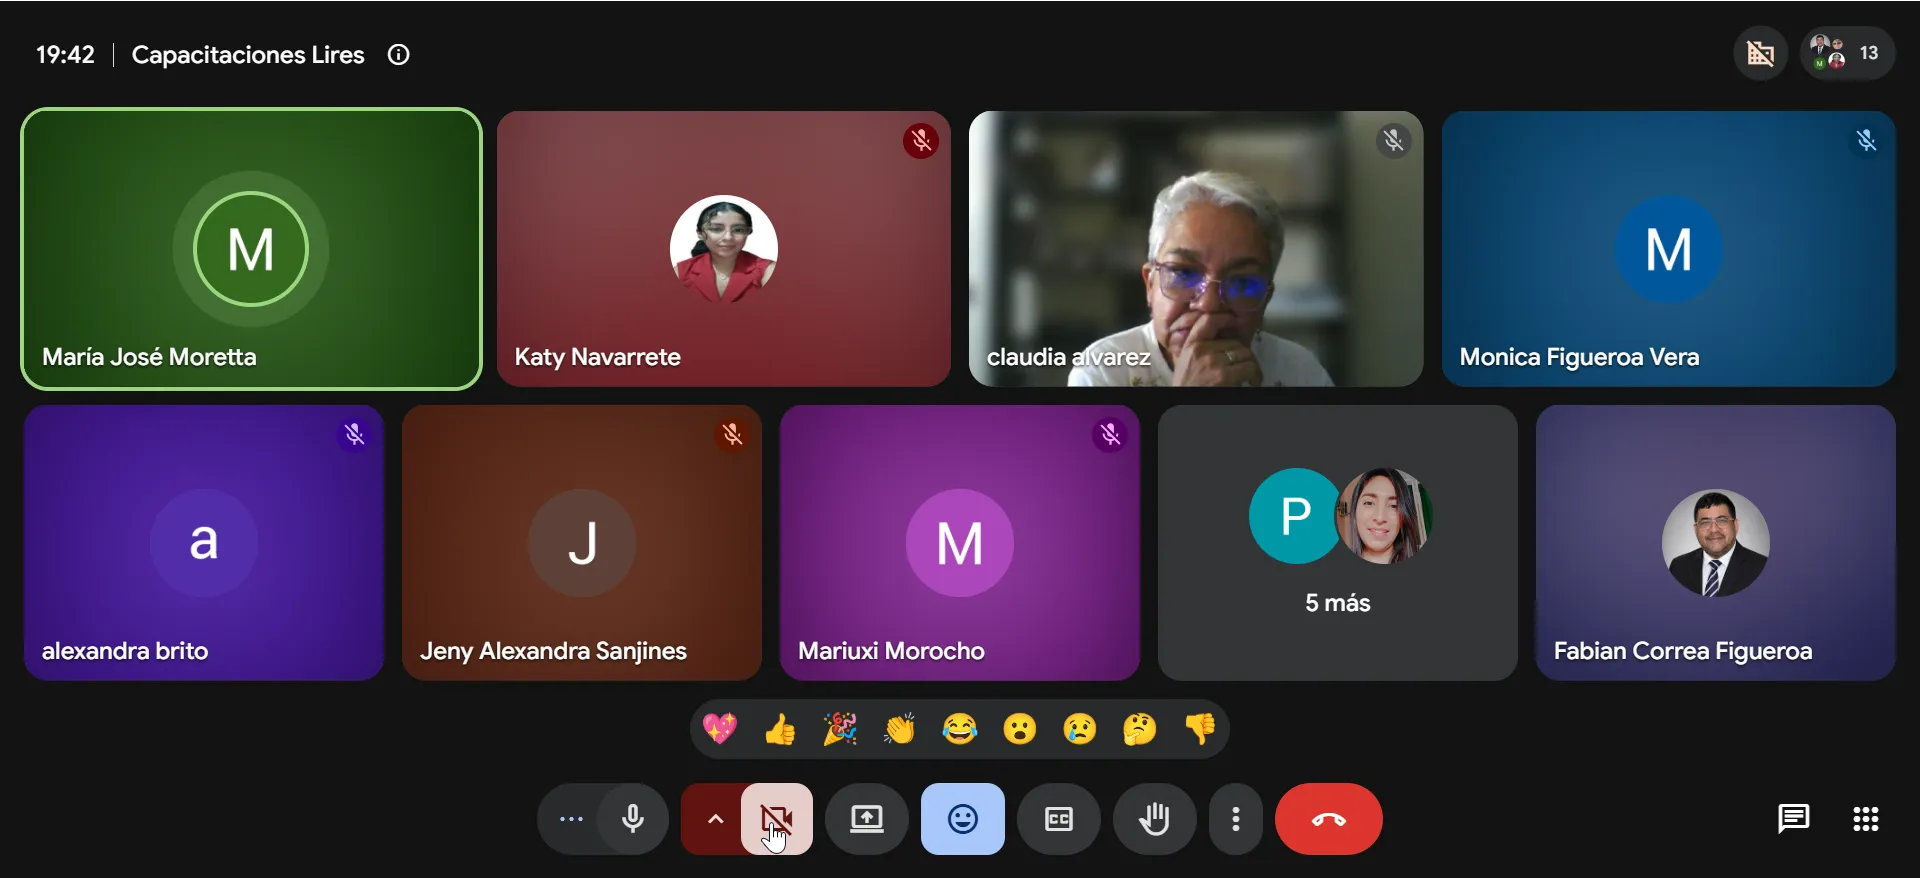The width and height of the screenshot is (1920, 878).
Task: Send the thumbs down reaction
Action: 1200,729
